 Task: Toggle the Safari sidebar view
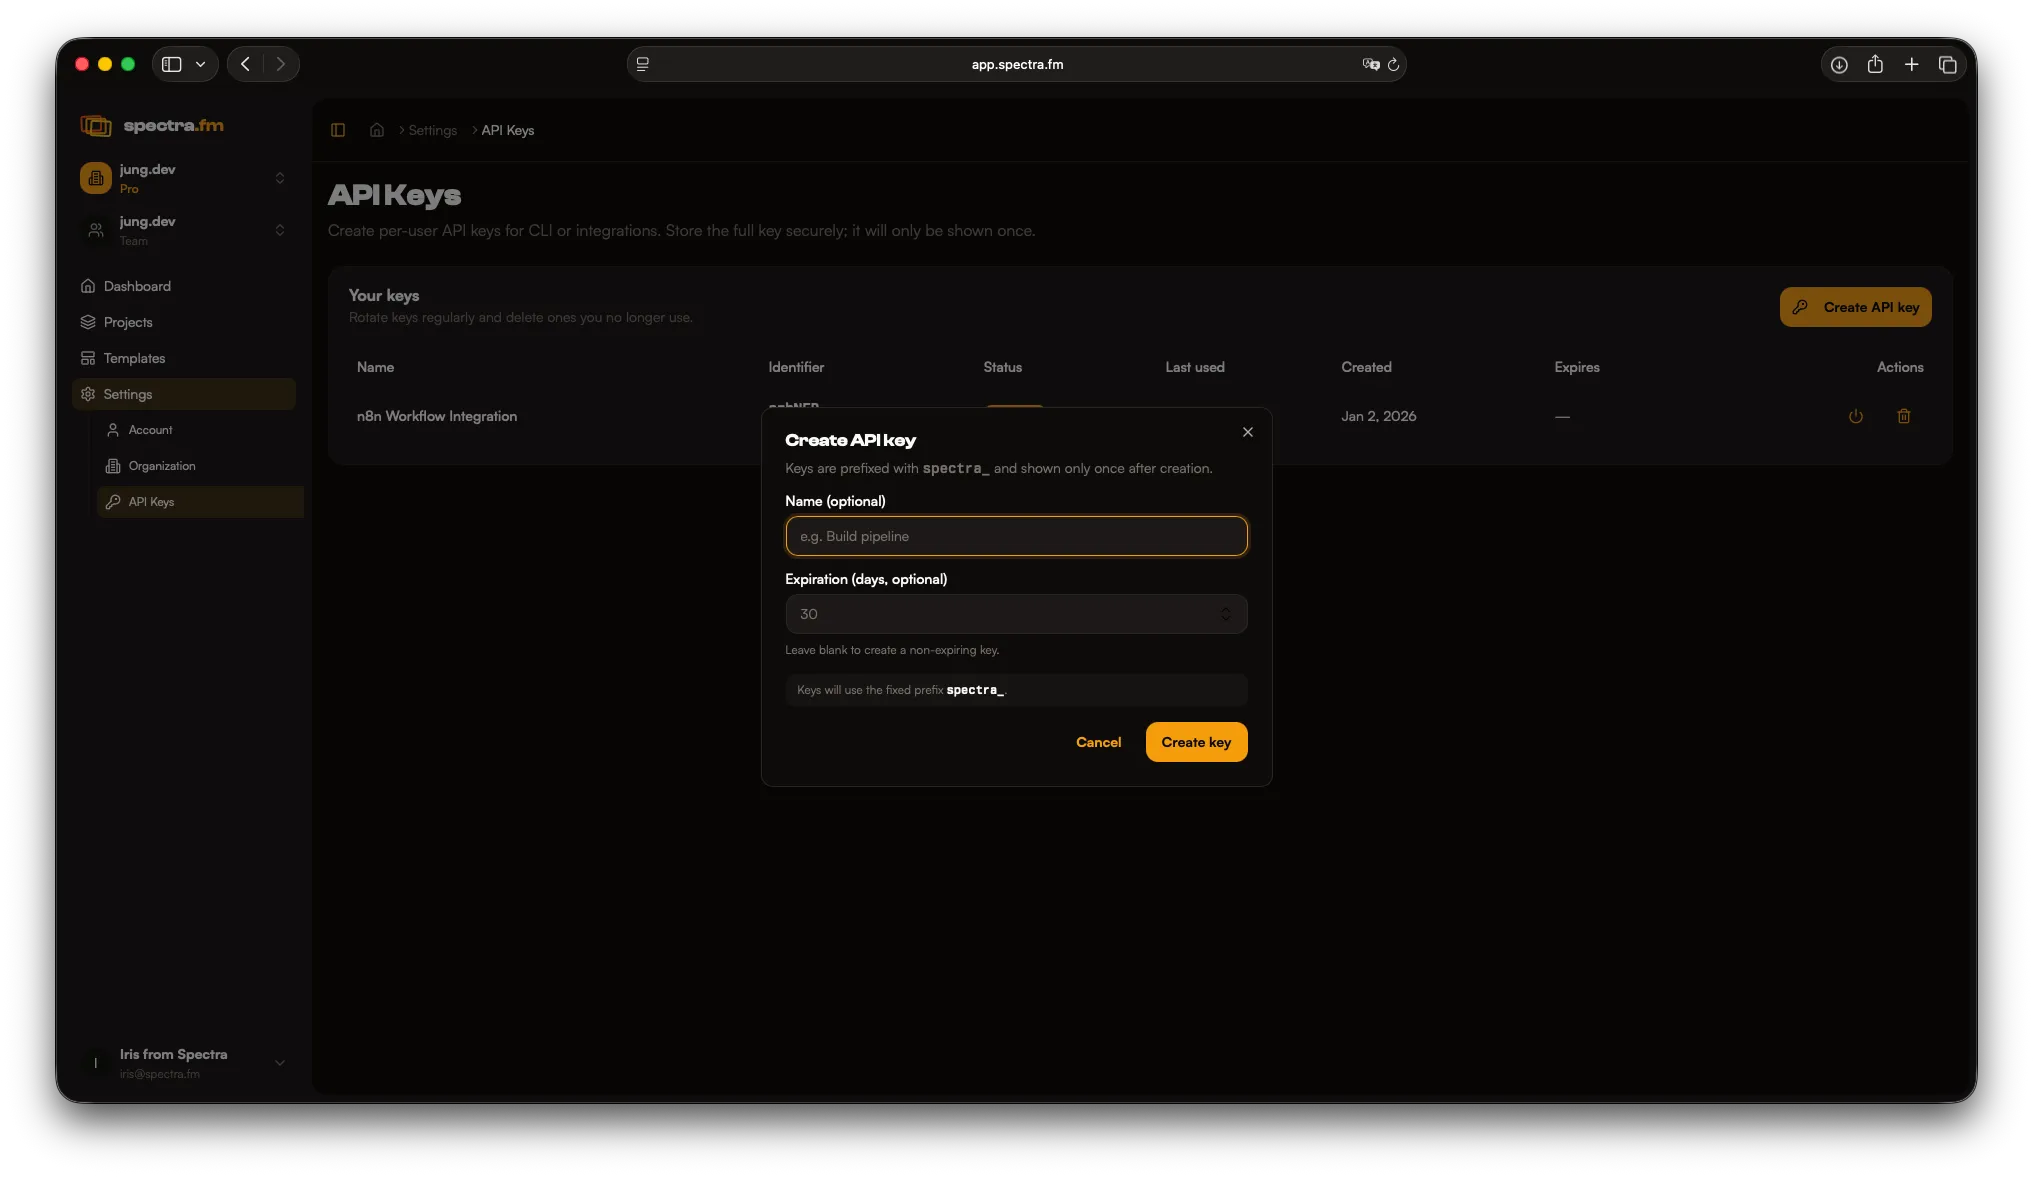[x=171, y=64]
